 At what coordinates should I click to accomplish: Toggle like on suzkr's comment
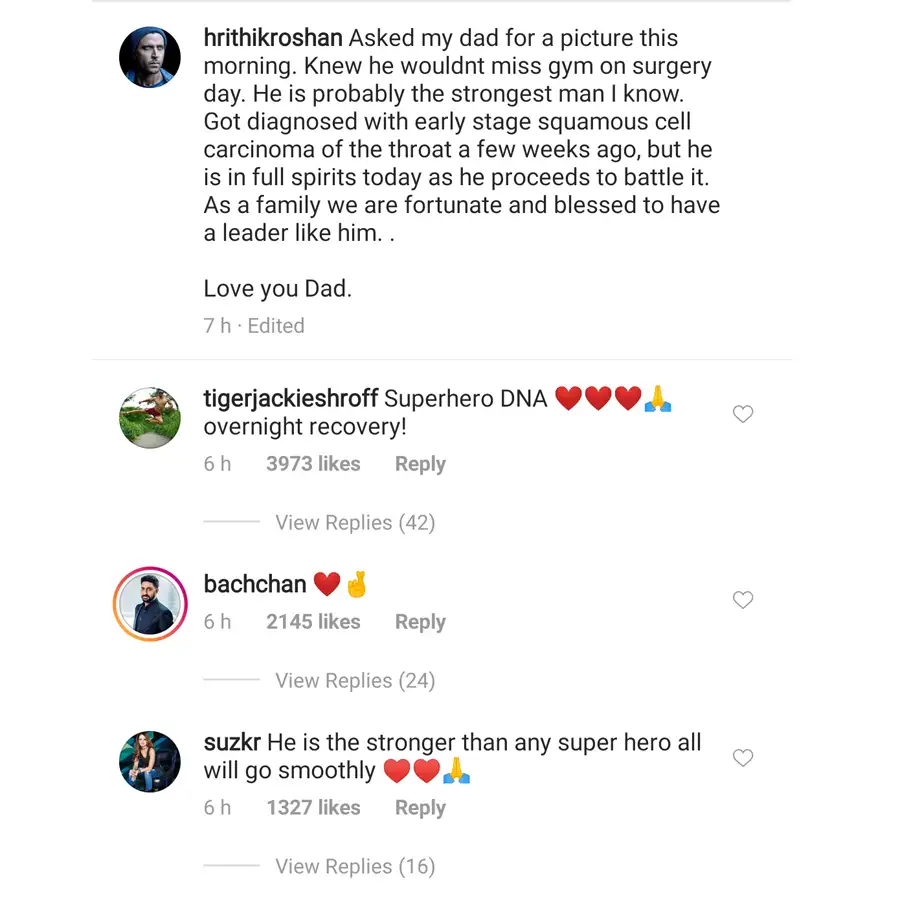tap(742, 758)
